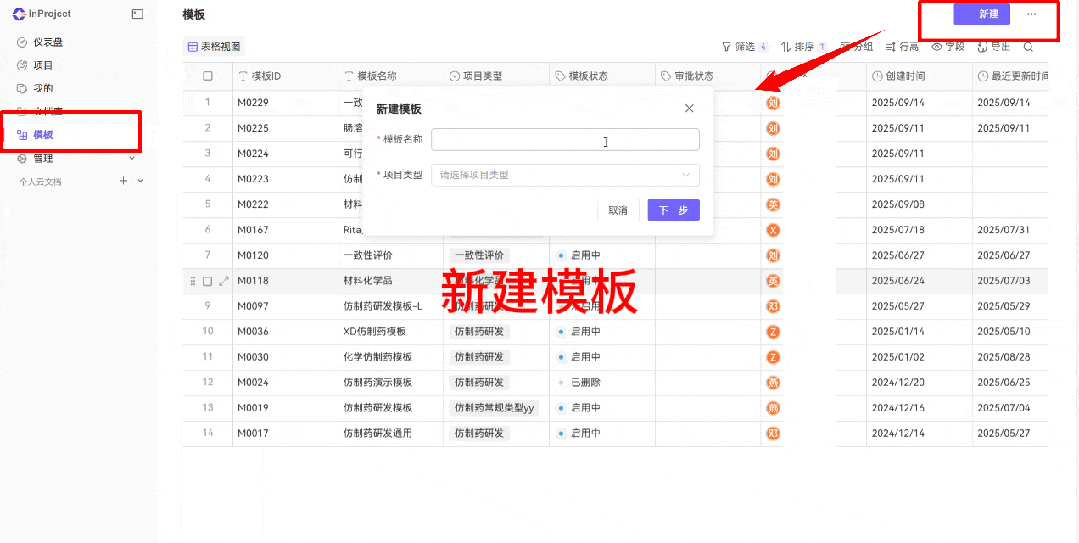
Task: Click template name 仿制药演示模板
Action: (x=377, y=383)
